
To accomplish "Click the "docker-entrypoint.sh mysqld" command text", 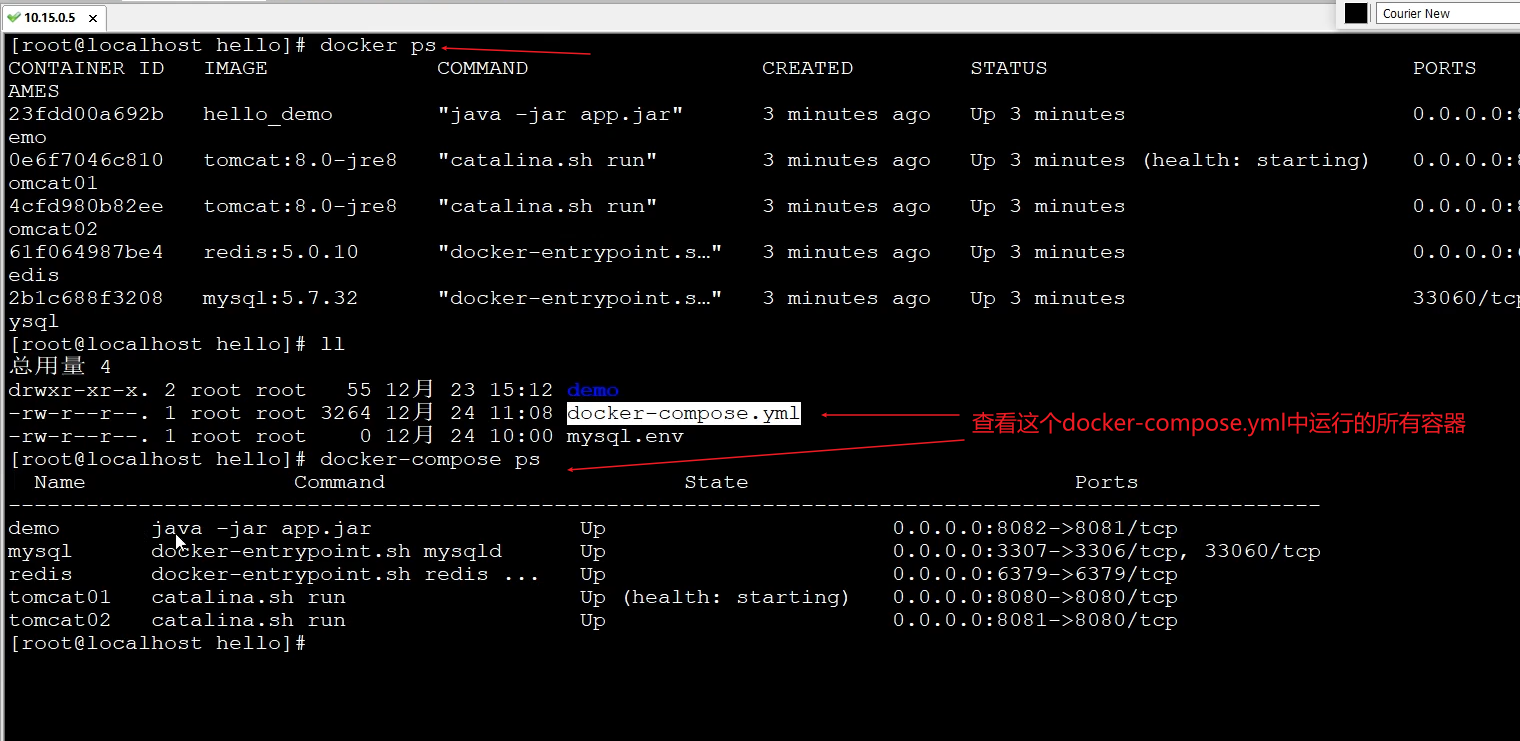I will coord(327,551).
